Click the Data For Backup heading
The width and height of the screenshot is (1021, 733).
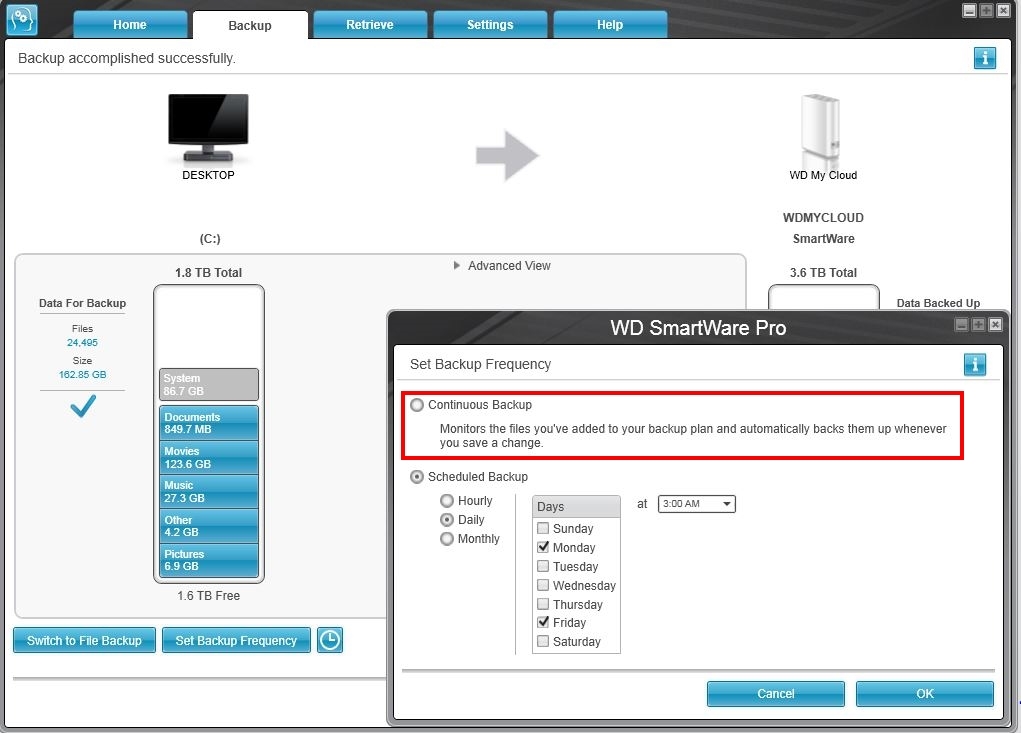(x=82, y=303)
